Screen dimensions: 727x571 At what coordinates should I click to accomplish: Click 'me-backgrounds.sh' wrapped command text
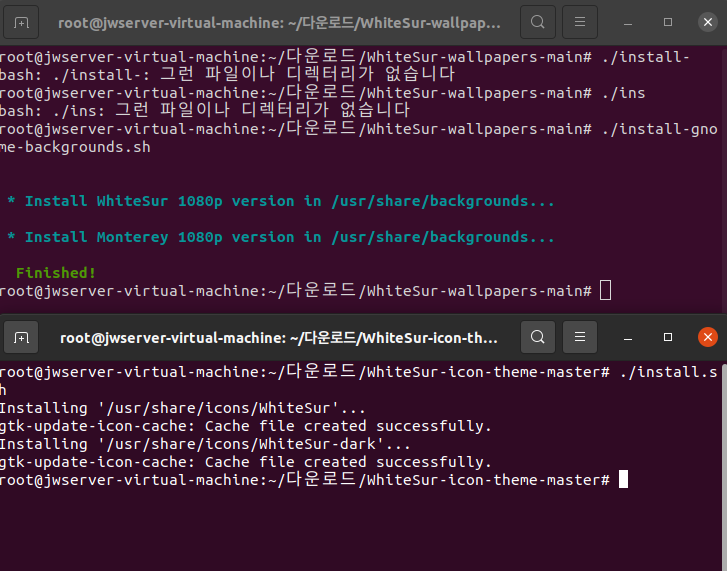[75, 147]
